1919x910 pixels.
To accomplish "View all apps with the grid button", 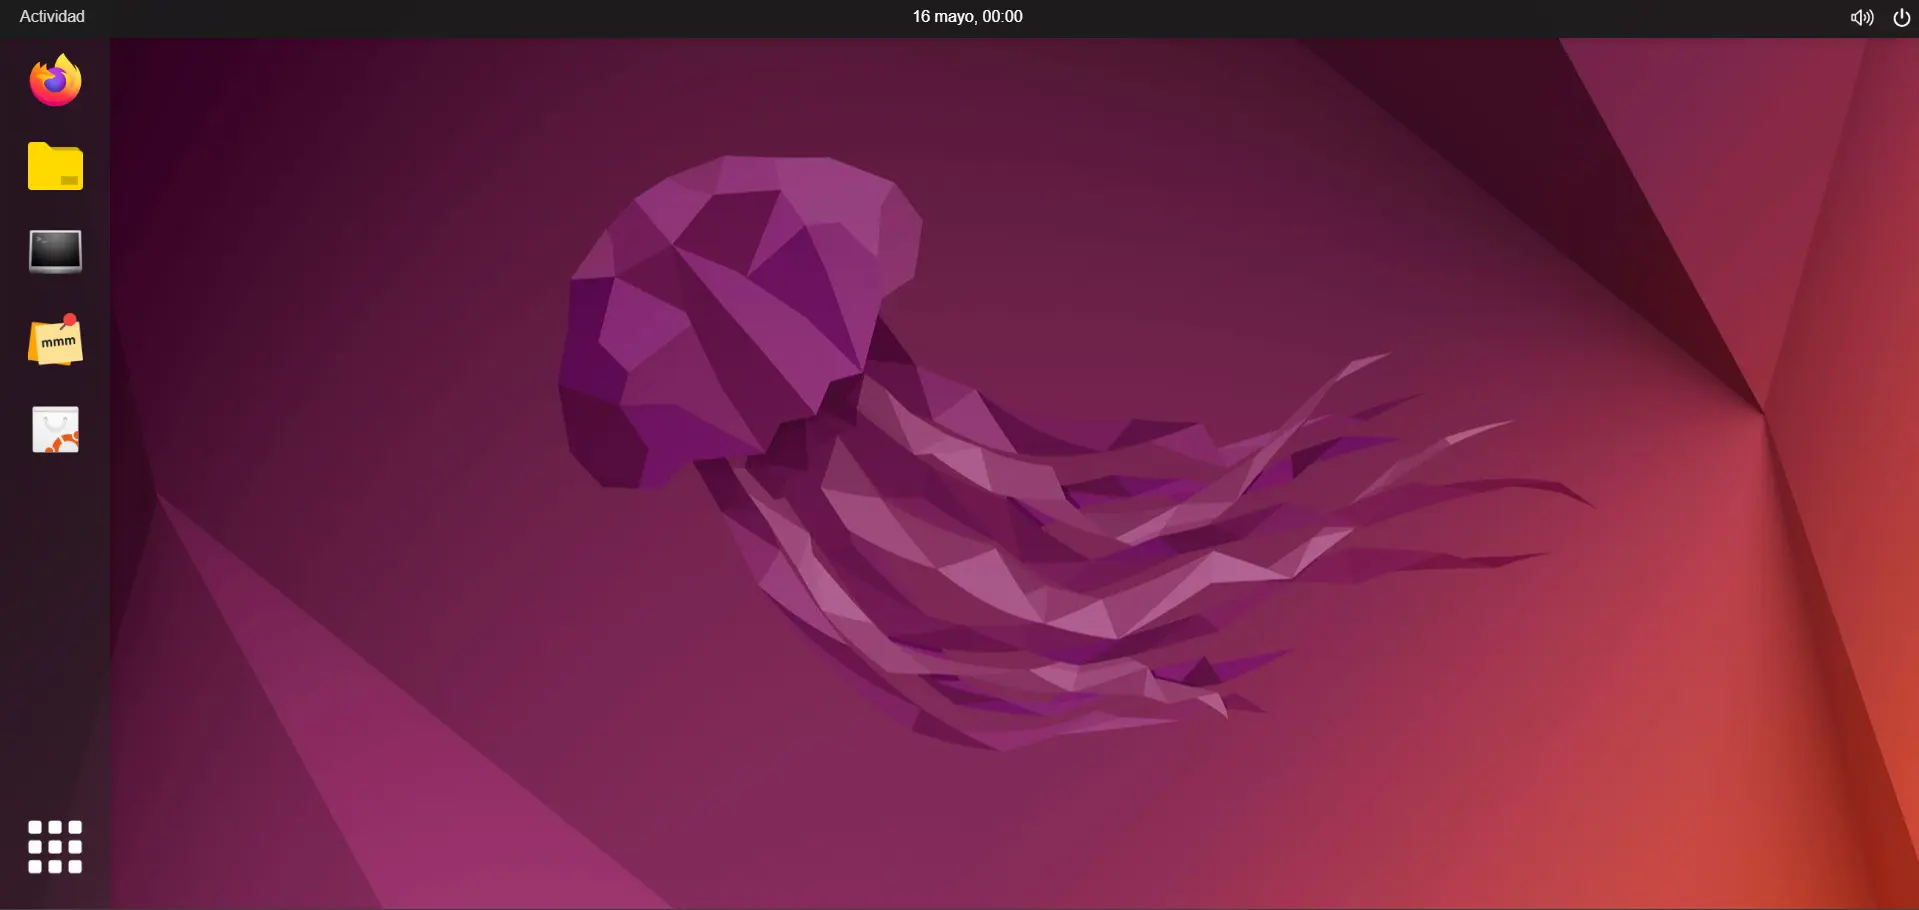I will (55, 845).
